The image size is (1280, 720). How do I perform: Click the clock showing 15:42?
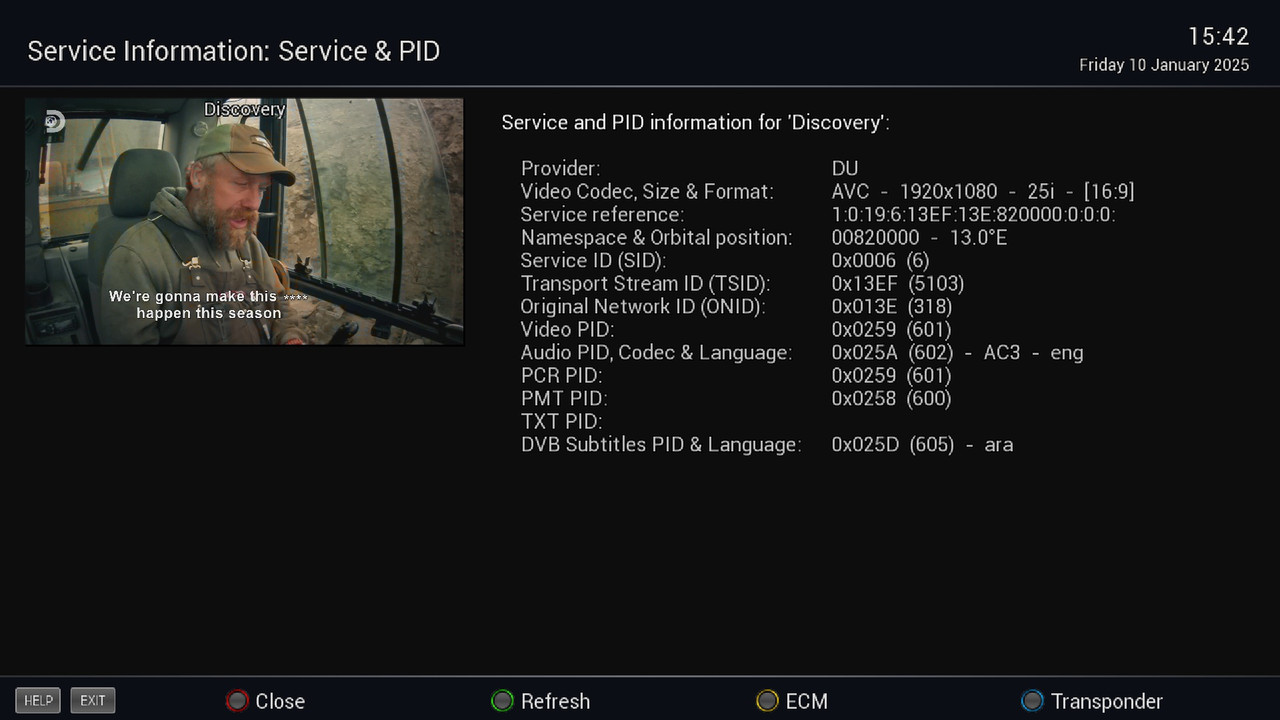pyautogui.click(x=1219, y=37)
